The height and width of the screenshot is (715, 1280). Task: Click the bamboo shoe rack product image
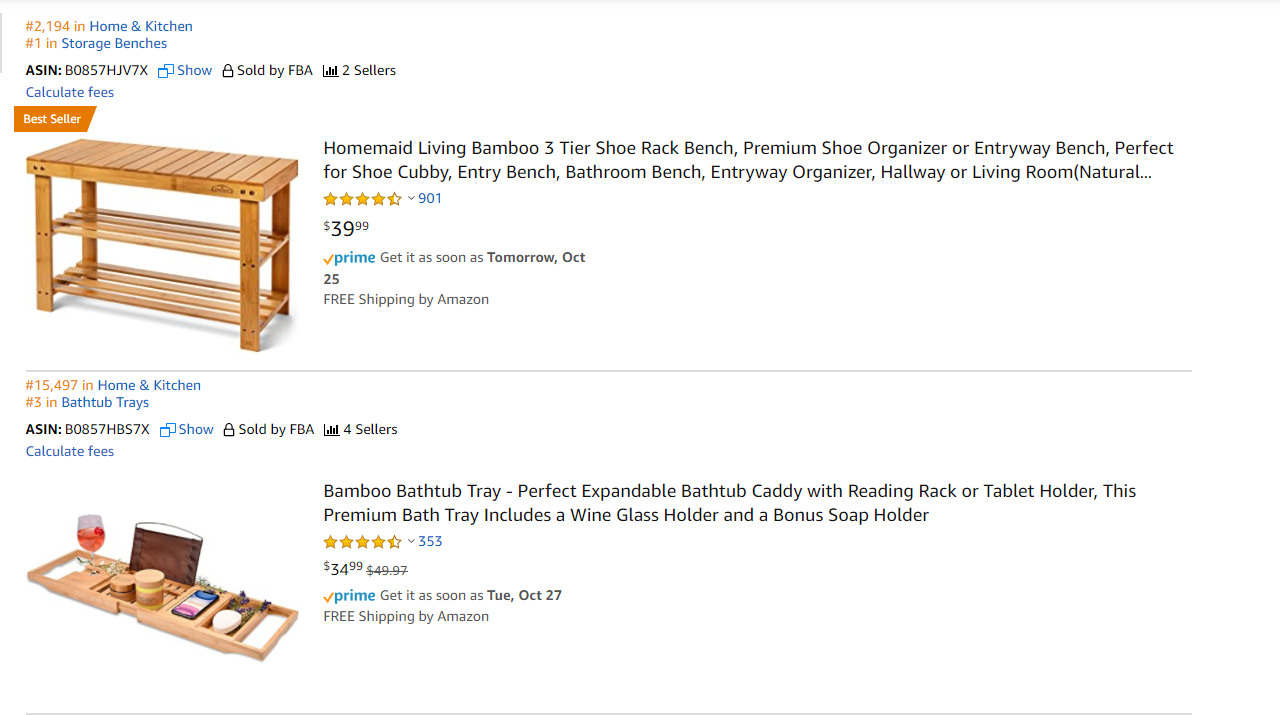pos(162,245)
